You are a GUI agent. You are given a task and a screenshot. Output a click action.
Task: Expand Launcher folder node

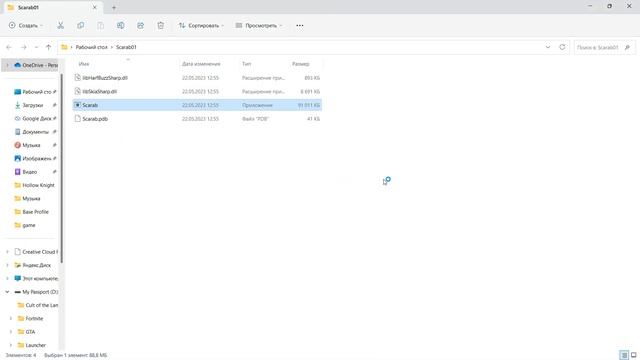[x=11, y=345]
